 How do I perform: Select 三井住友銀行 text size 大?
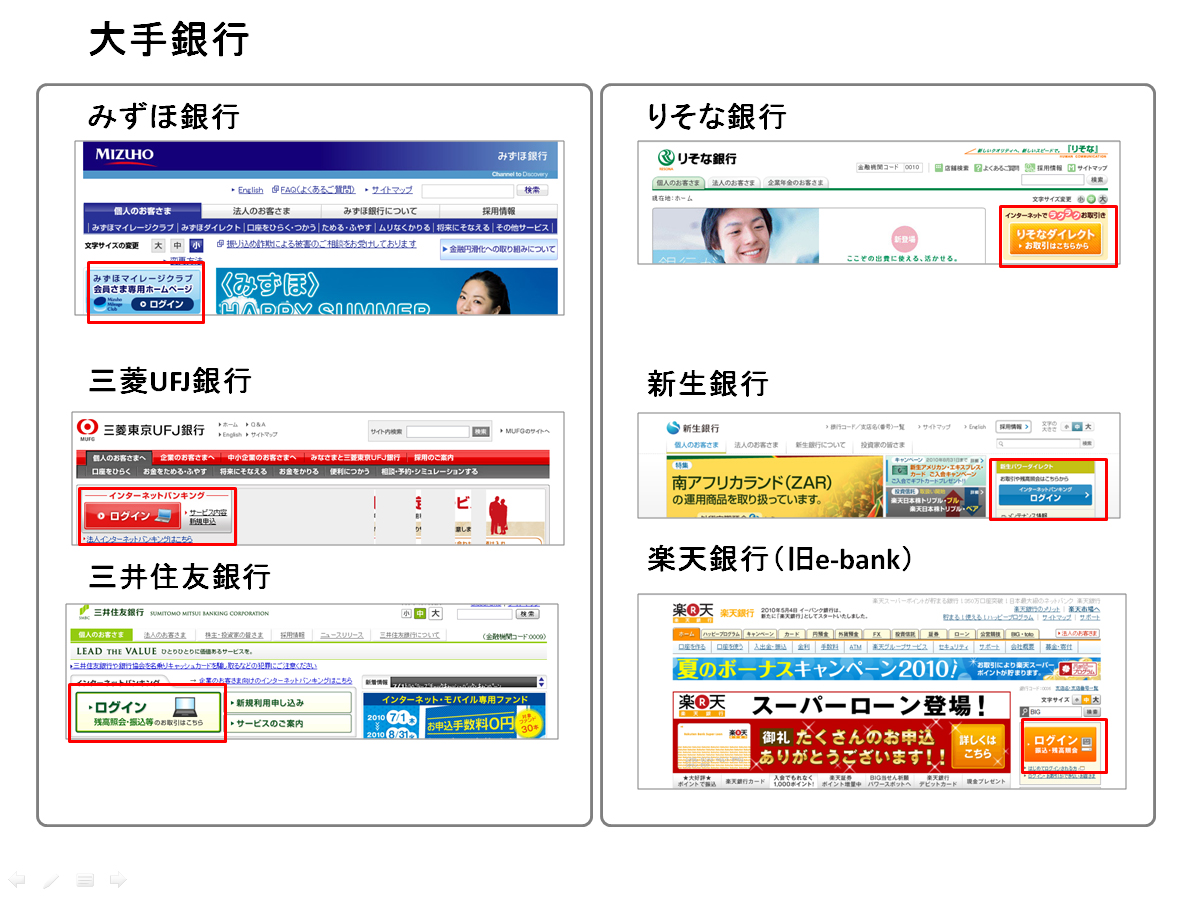[435, 613]
